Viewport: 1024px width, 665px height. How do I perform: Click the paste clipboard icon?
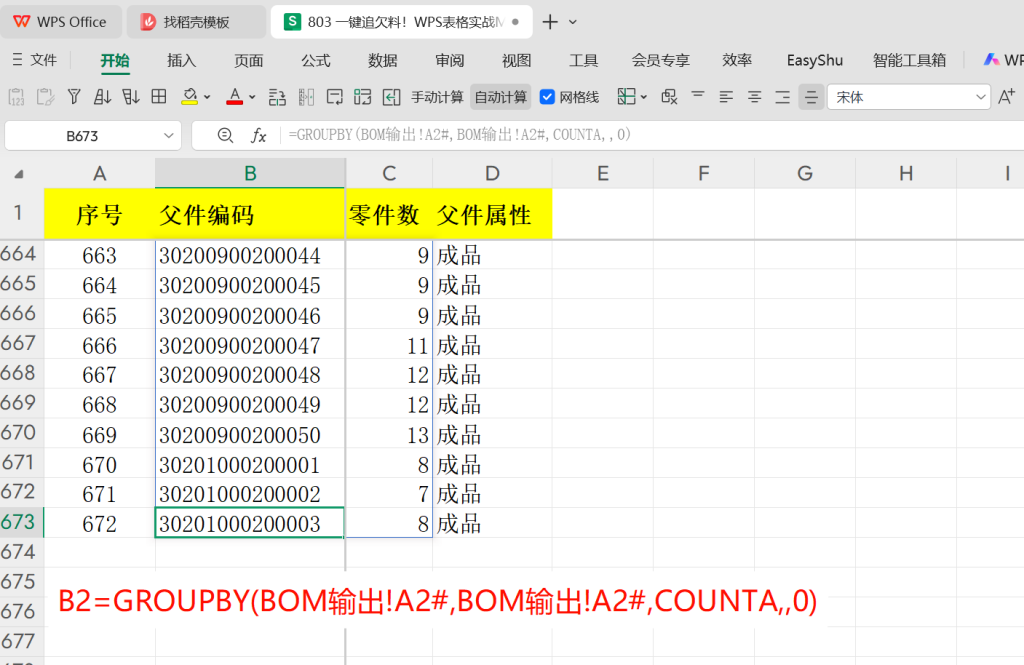pyautogui.click(x=45, y=97)
